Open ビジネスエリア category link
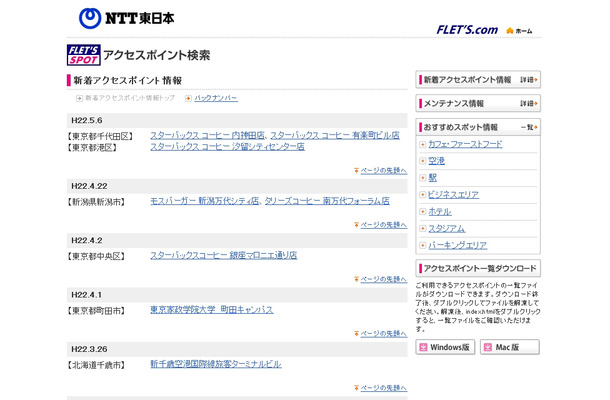This screenshot has width=610, height=400. coord(454,195)
